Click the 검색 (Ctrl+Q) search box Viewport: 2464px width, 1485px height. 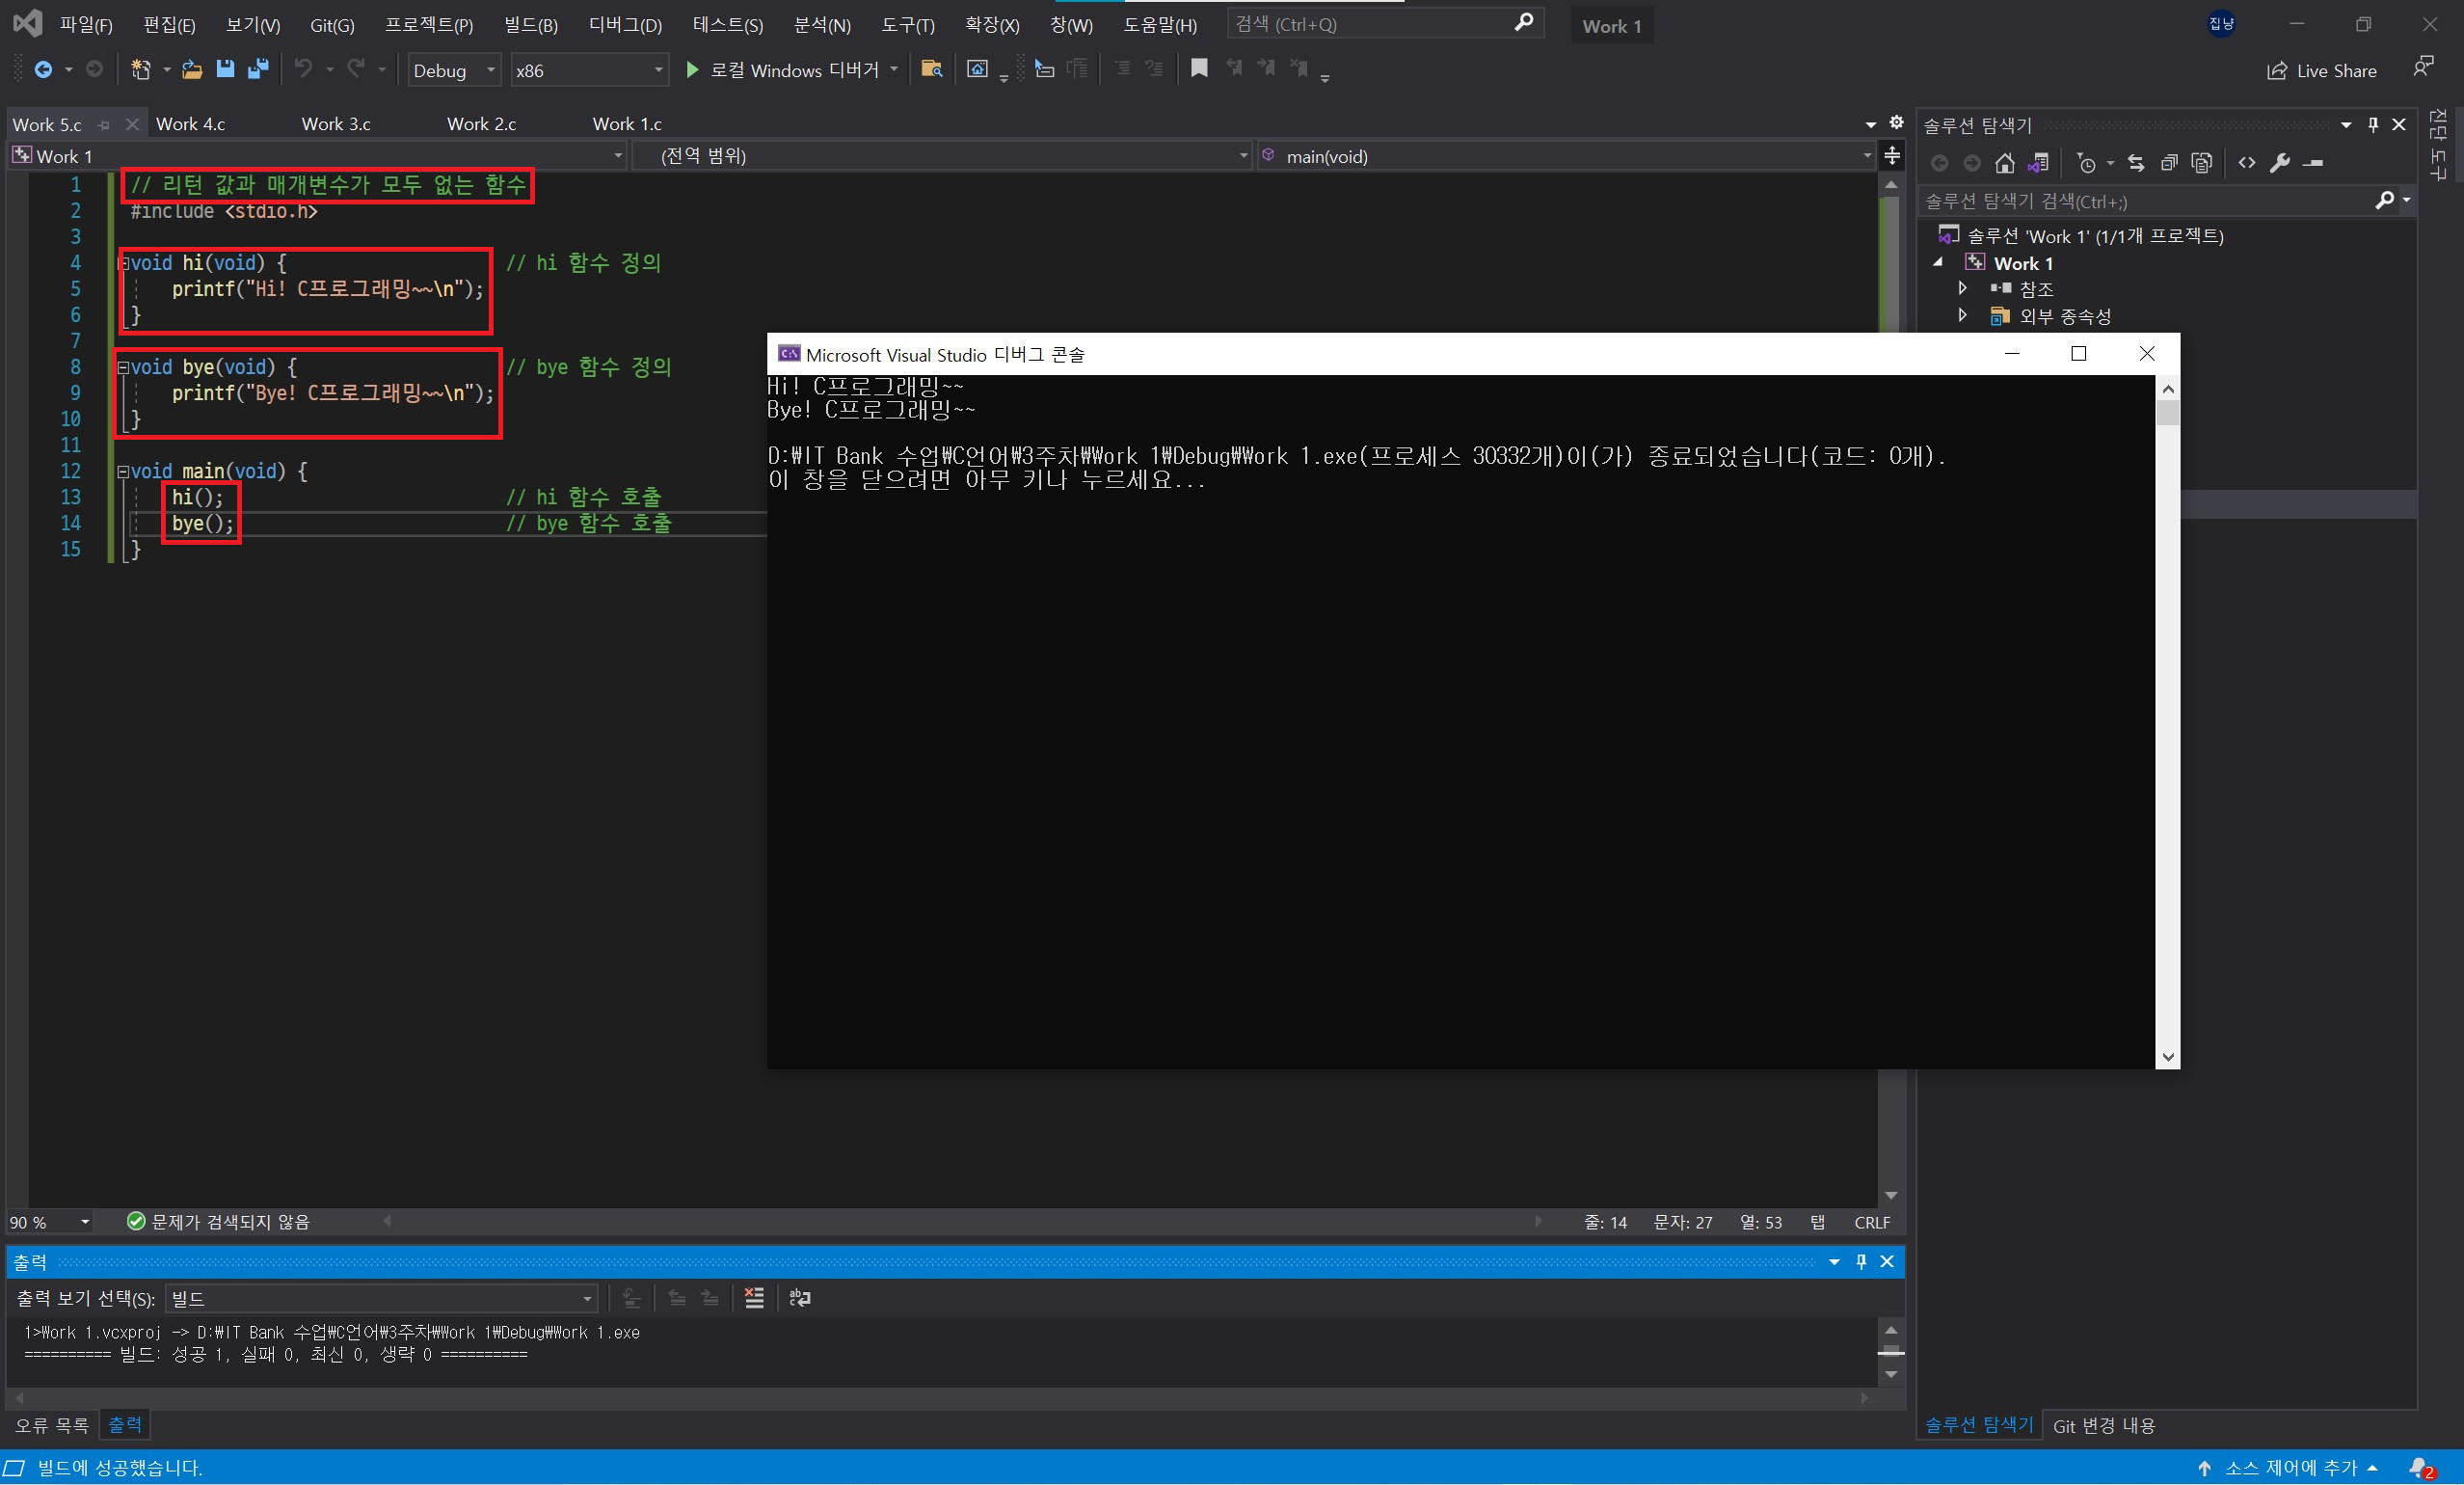click(1370, 24)
